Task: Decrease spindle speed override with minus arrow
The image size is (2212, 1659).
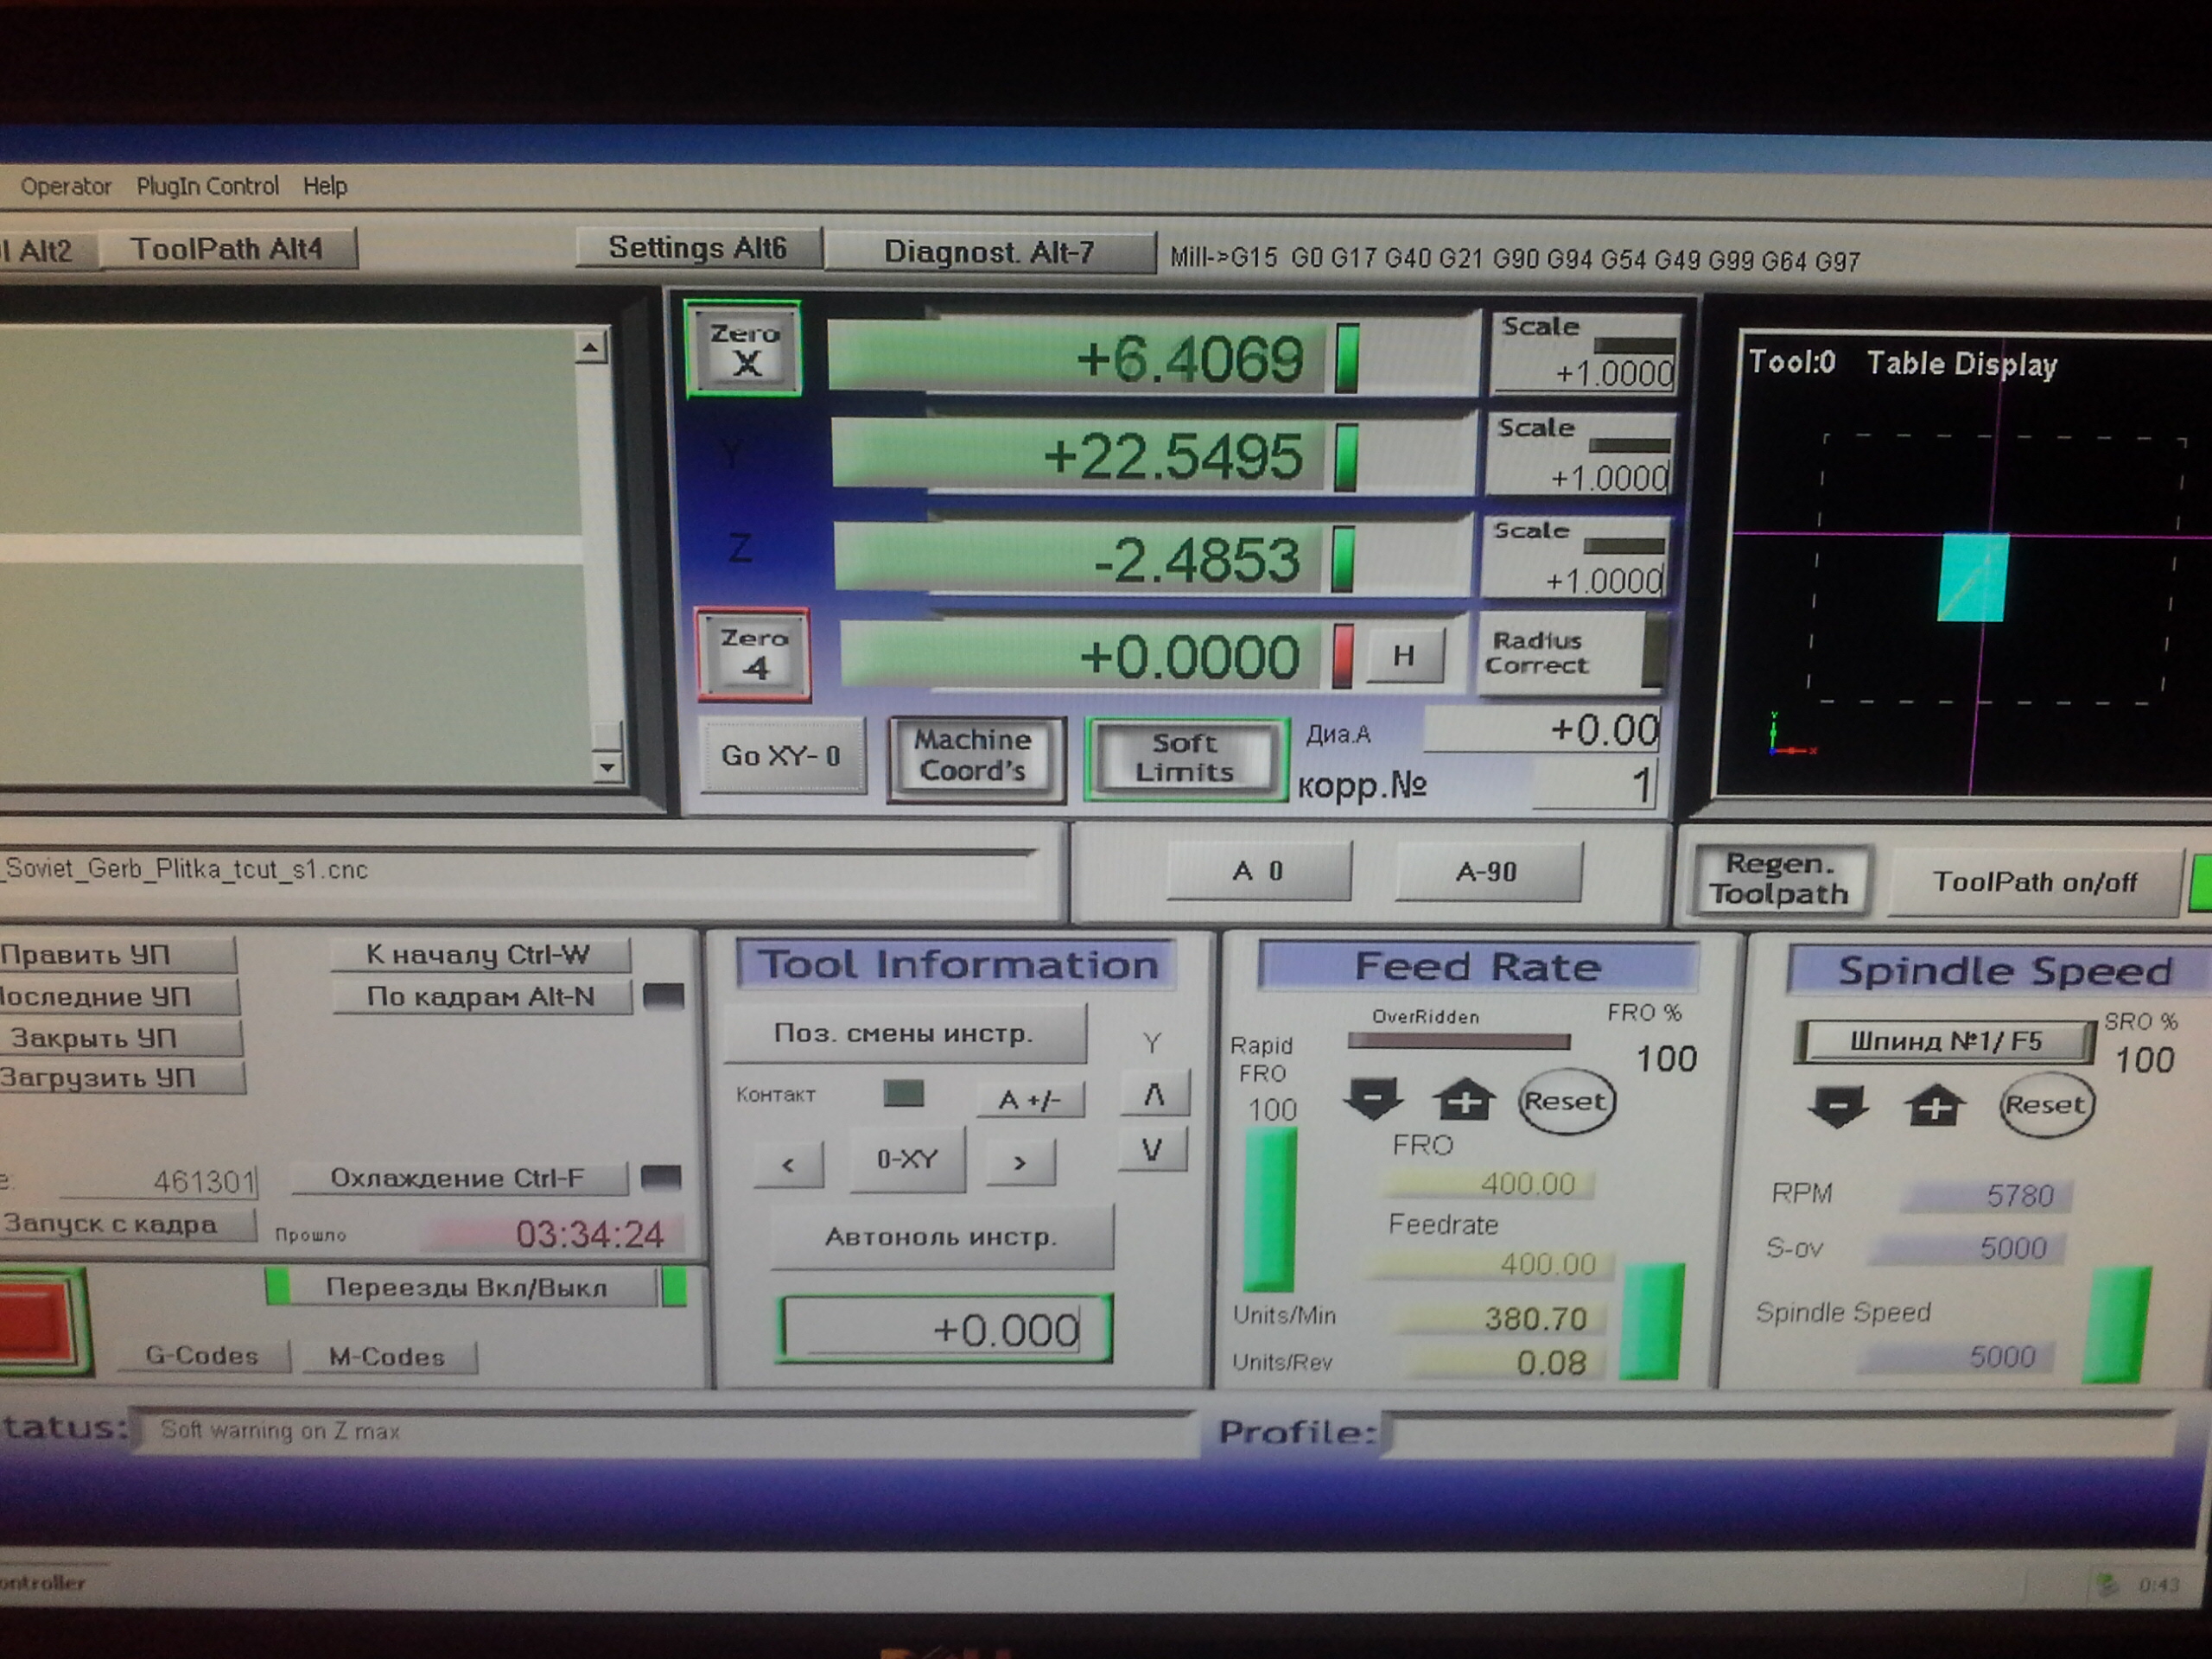Action: (1837, 1105)
